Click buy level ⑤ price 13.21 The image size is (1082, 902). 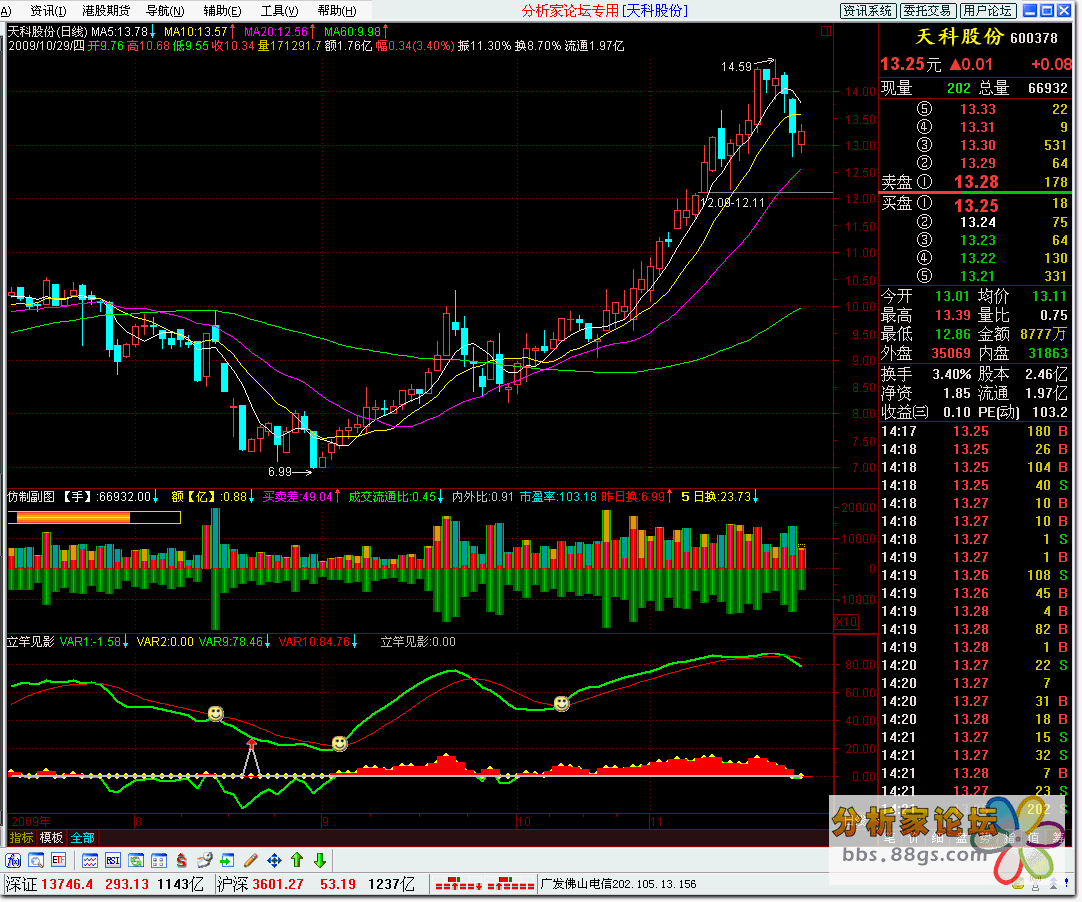coord(978,276)
